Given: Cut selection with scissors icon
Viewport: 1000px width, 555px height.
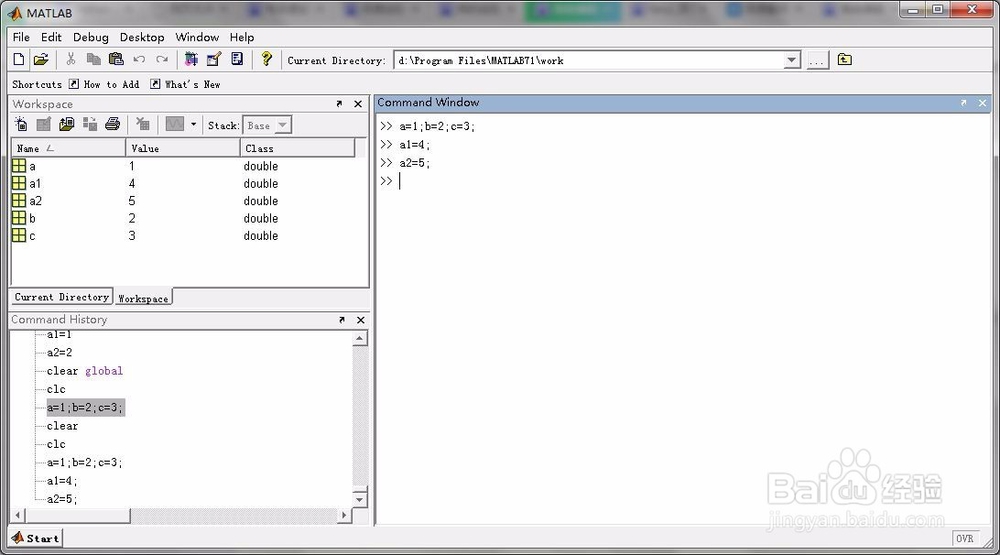Looking at the screenshot, I should click(x=71, y=59).
